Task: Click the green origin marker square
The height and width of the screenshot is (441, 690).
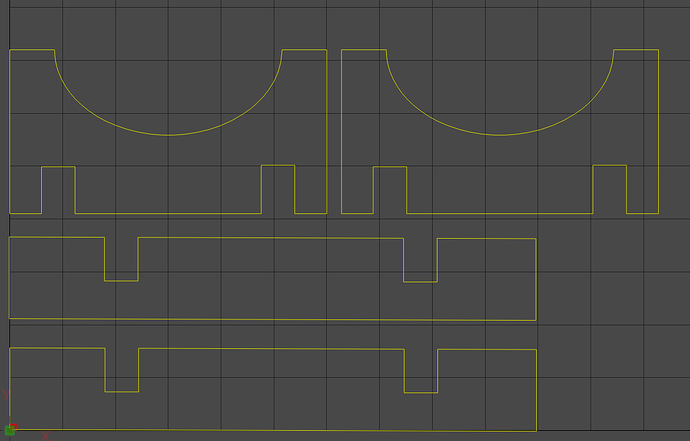Action: pyautogui.click(x=10, y=430)
